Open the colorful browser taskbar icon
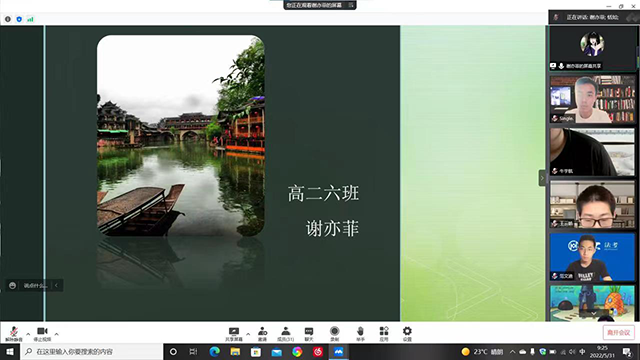The height and width of the screenshot is (360, 640). 297,351
